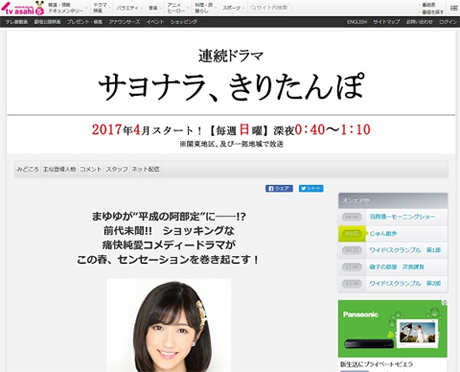The height and width of the screenshot is (372, 460).
Task: Click the tv asahi logo
Action: click(x=23, y=8)
